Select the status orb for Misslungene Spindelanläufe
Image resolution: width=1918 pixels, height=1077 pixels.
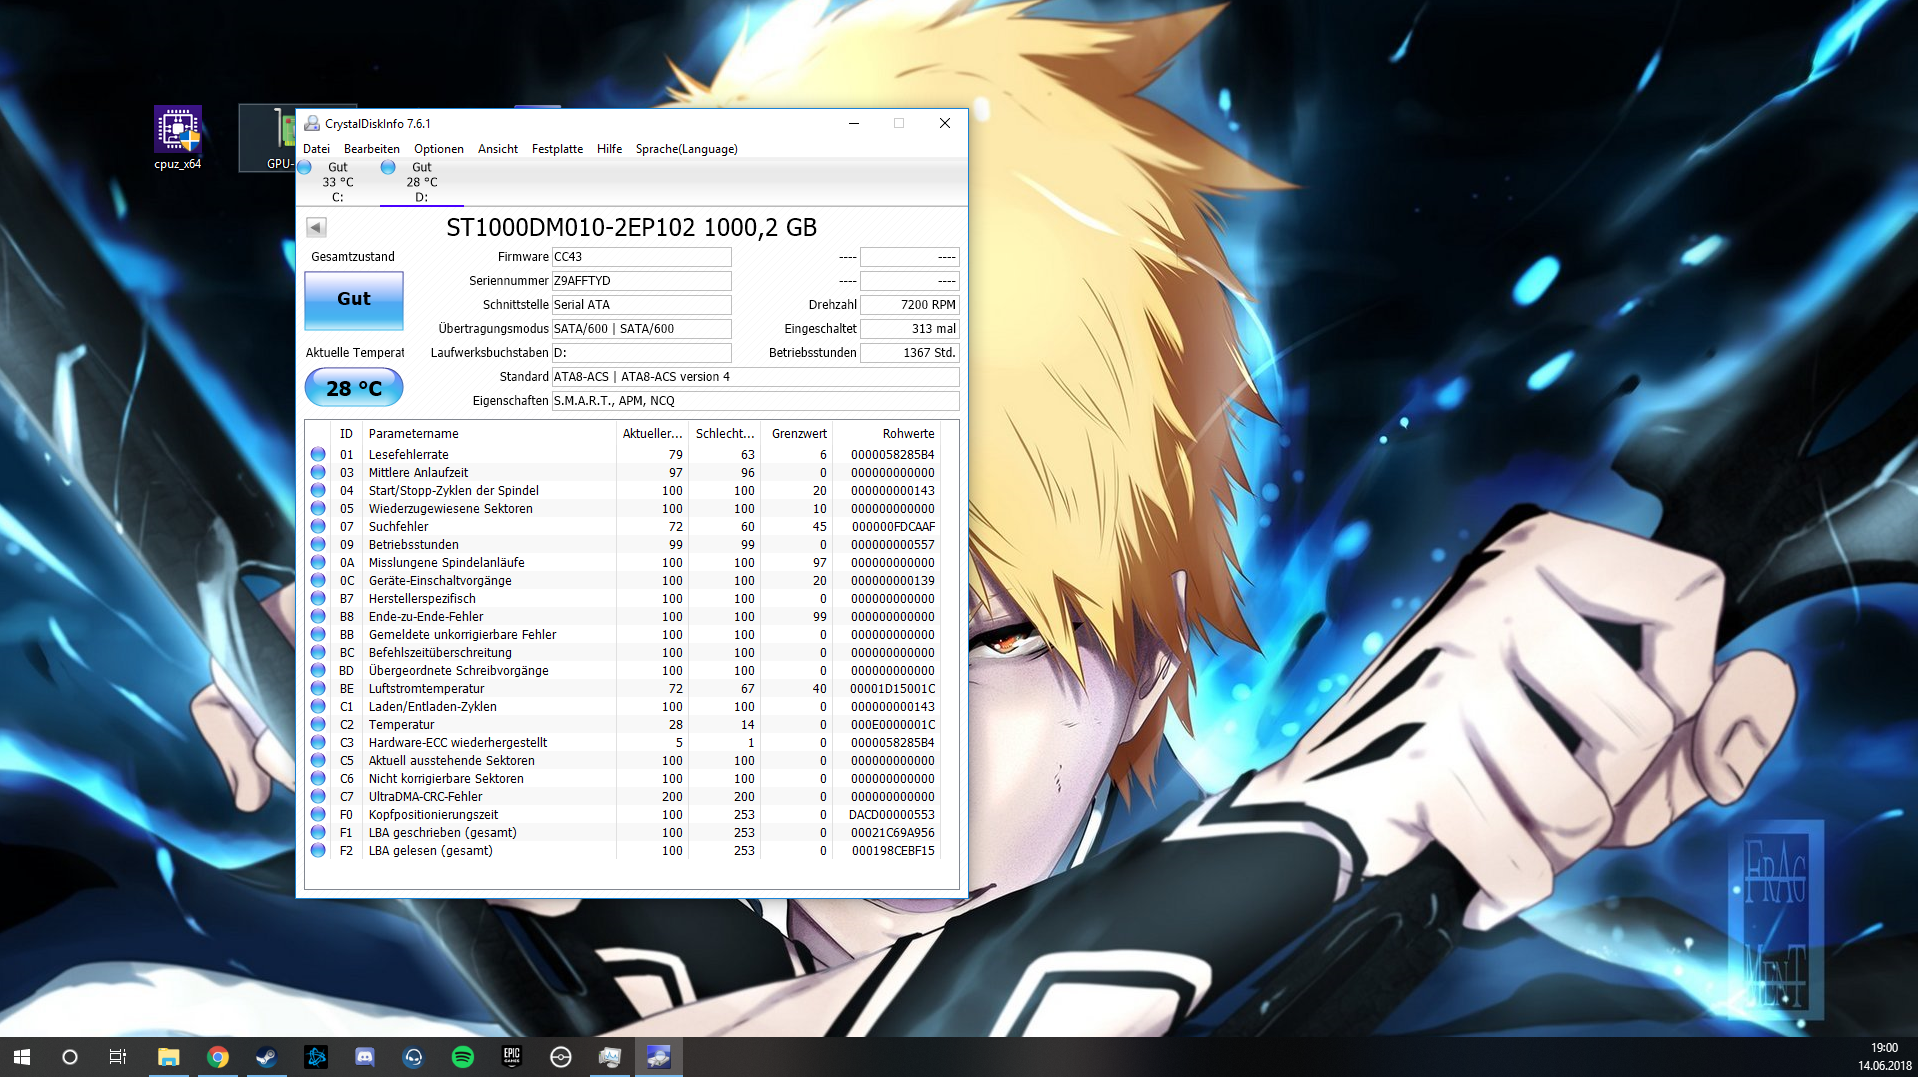[318, 562]
